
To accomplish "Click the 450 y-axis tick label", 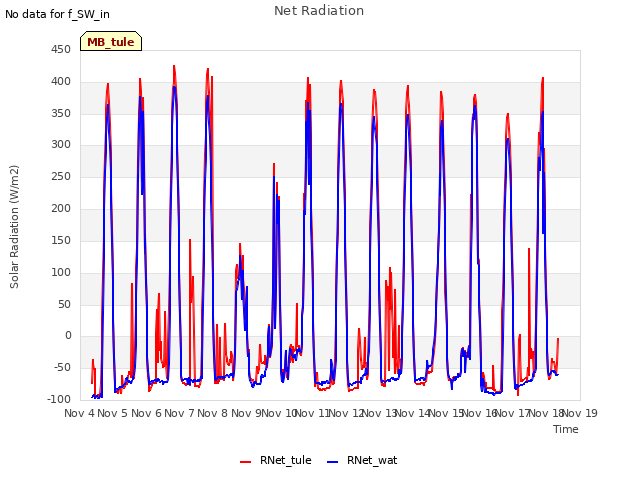I will [x=61, y=50].
